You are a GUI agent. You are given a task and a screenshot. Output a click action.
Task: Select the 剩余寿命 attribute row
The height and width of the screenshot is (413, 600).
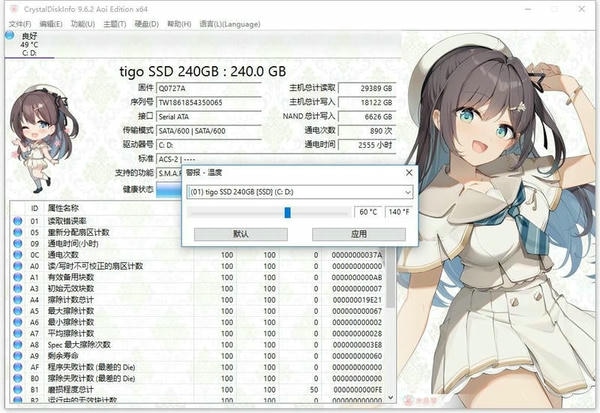(197, 356)
